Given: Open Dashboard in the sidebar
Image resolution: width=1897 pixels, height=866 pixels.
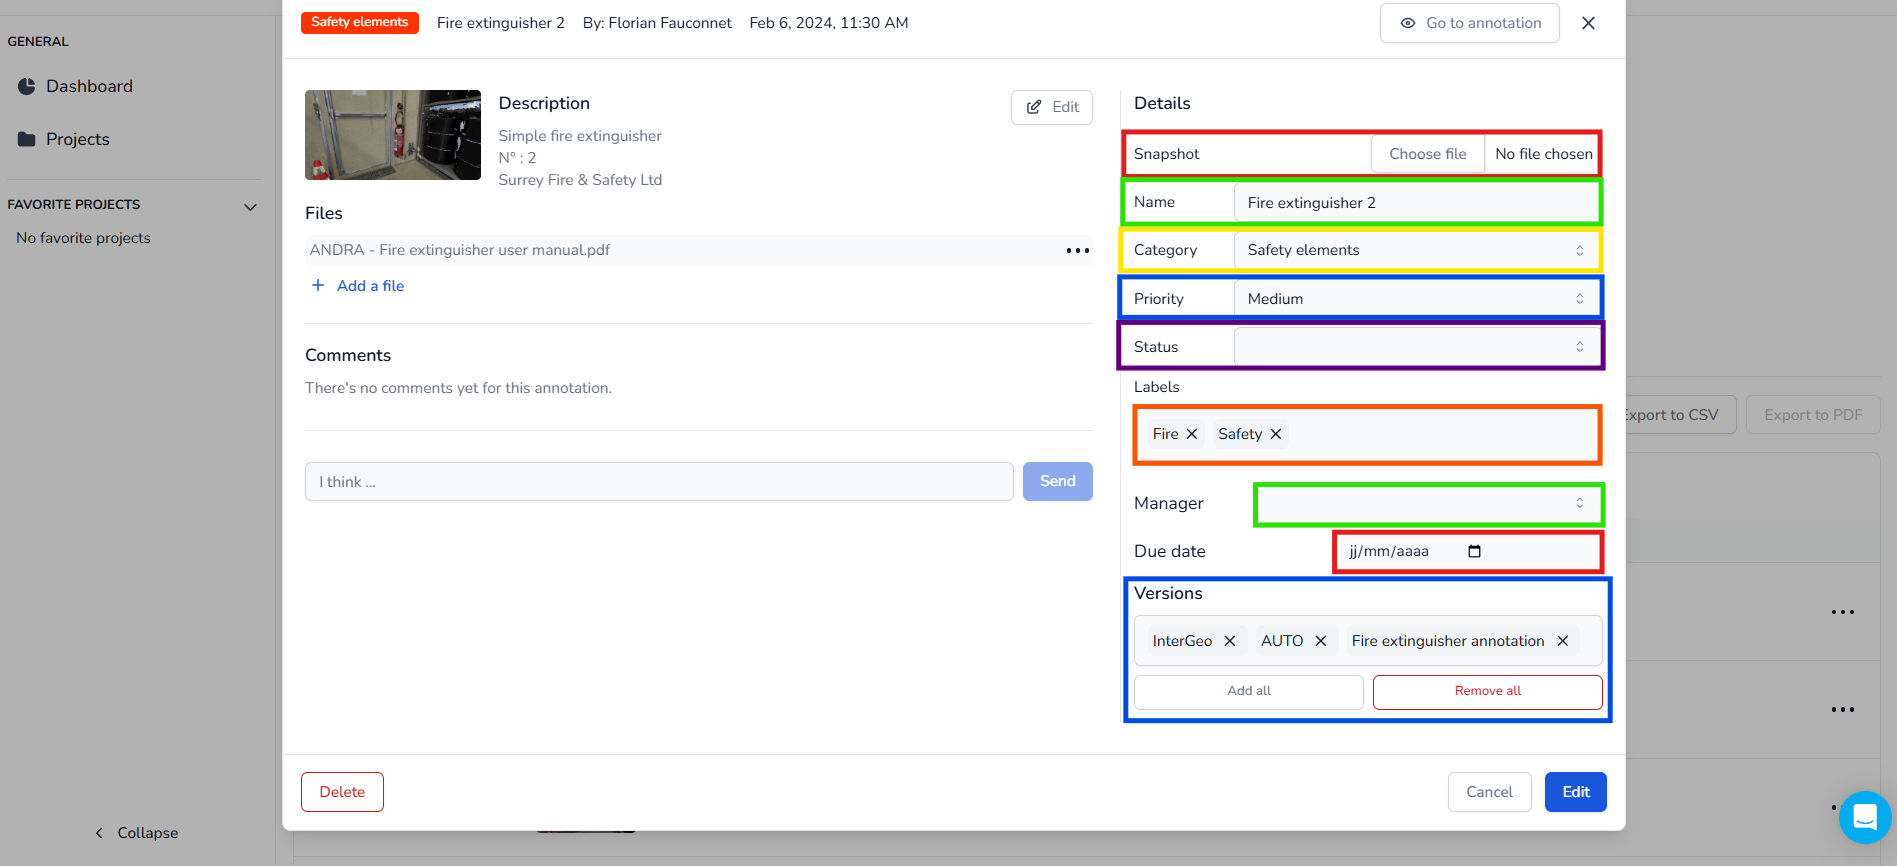Looking at the screenshot, I should coord(89,87).
